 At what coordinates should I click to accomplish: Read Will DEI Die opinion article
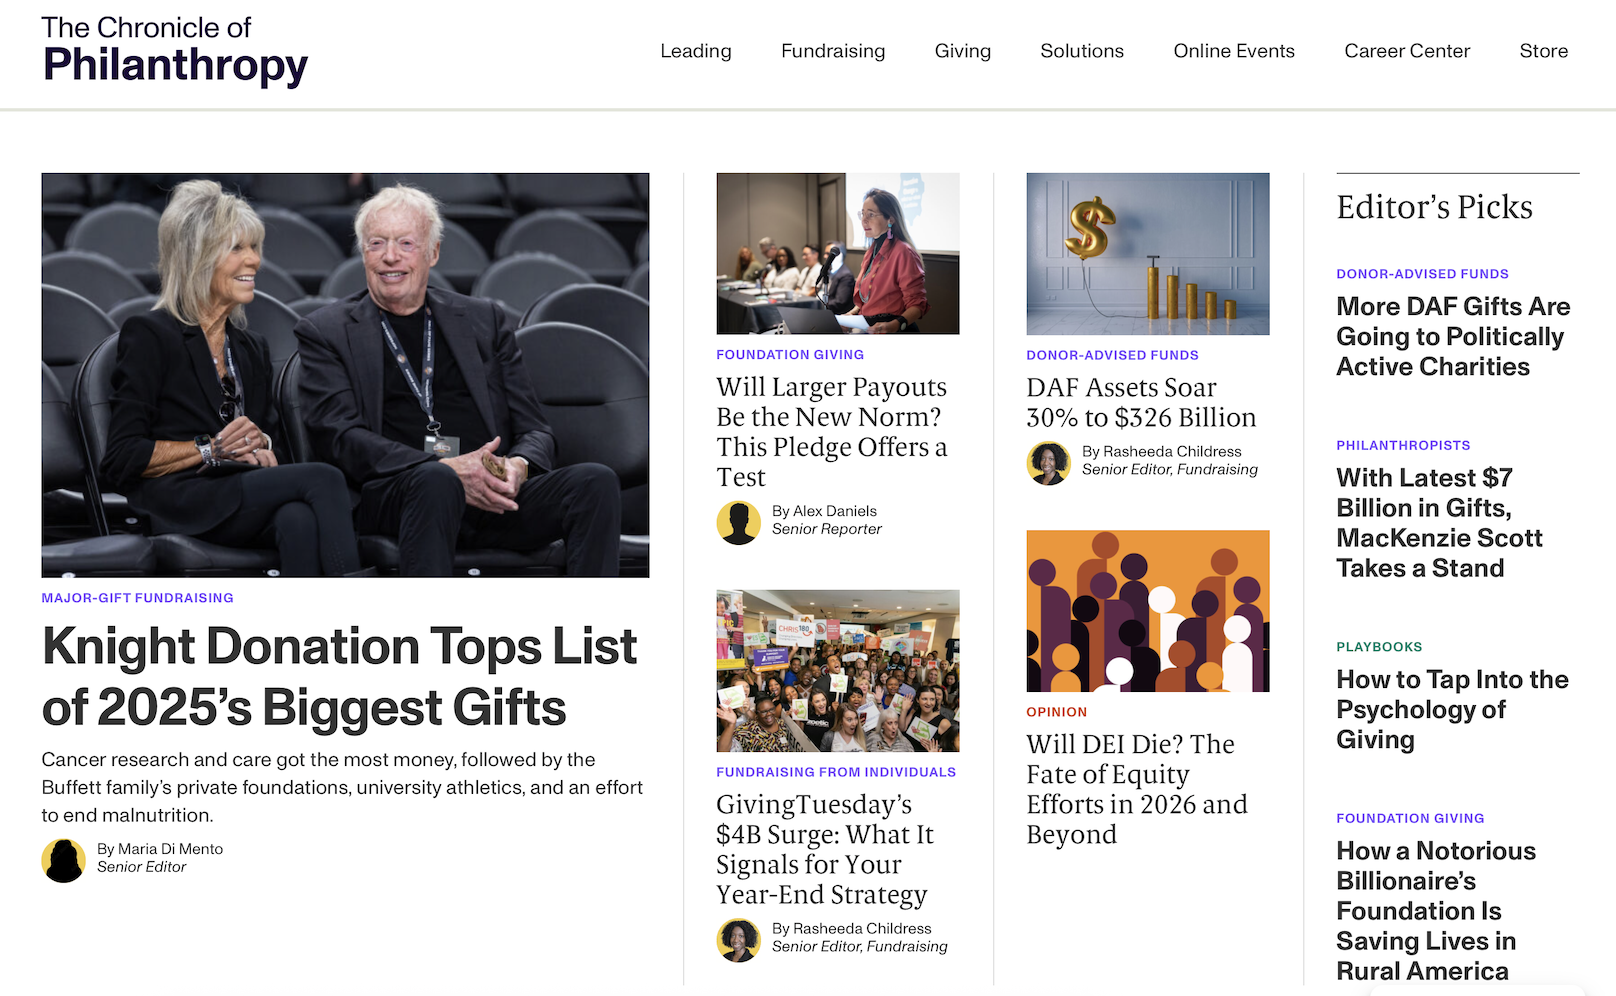(1137, 789)
